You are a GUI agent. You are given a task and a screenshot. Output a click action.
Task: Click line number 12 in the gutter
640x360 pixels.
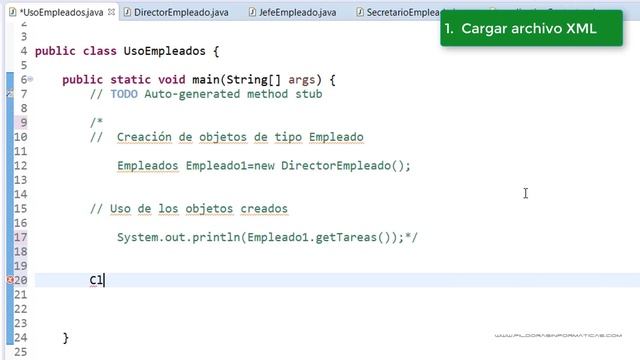click(20, 166)
